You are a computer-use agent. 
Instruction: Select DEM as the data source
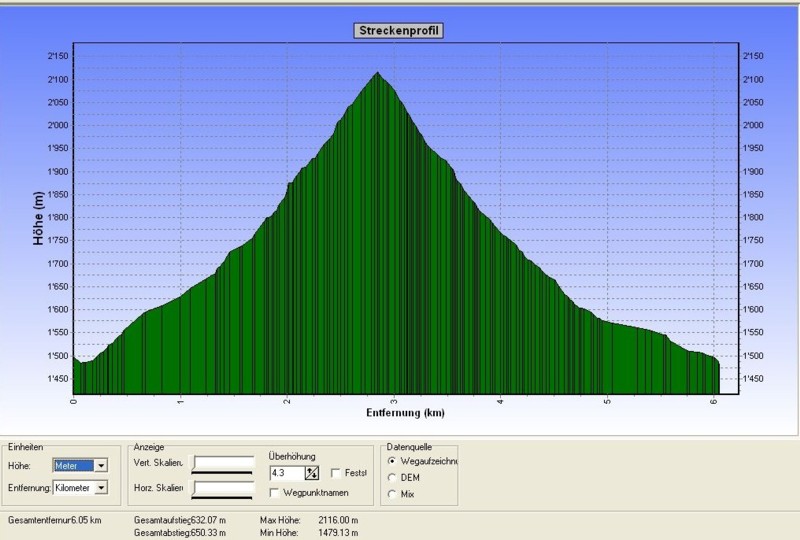pos(391,477)
